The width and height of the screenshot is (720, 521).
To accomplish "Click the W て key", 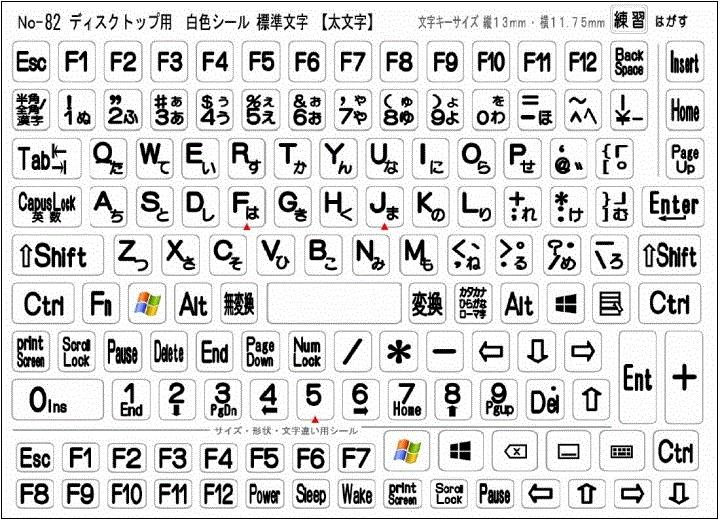I will [155, 159].
